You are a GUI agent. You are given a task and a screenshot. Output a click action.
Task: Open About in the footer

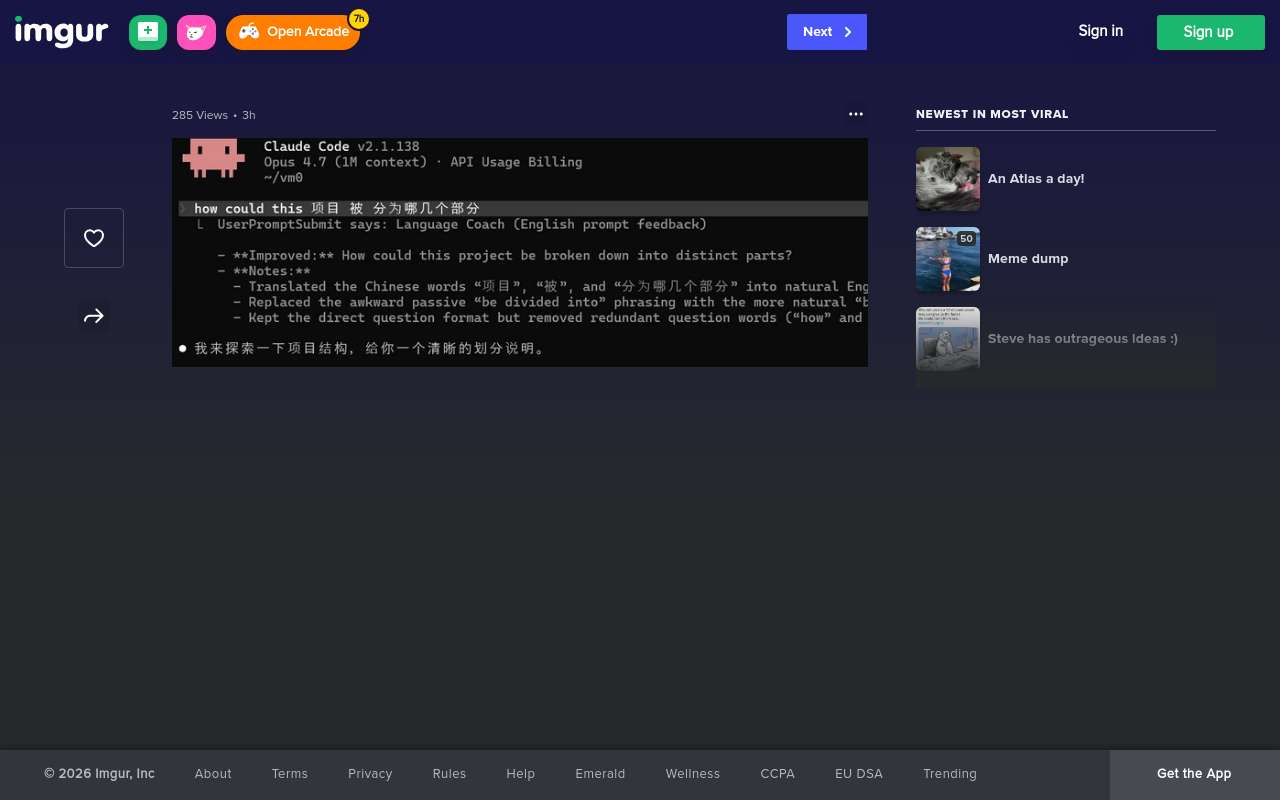pos(213,774)
